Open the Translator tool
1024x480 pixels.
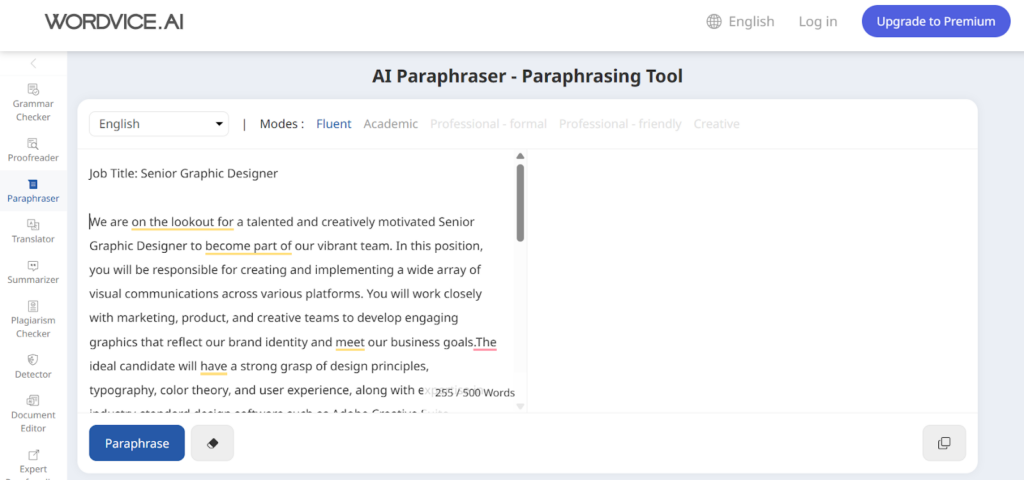click(x=33, y=231)
